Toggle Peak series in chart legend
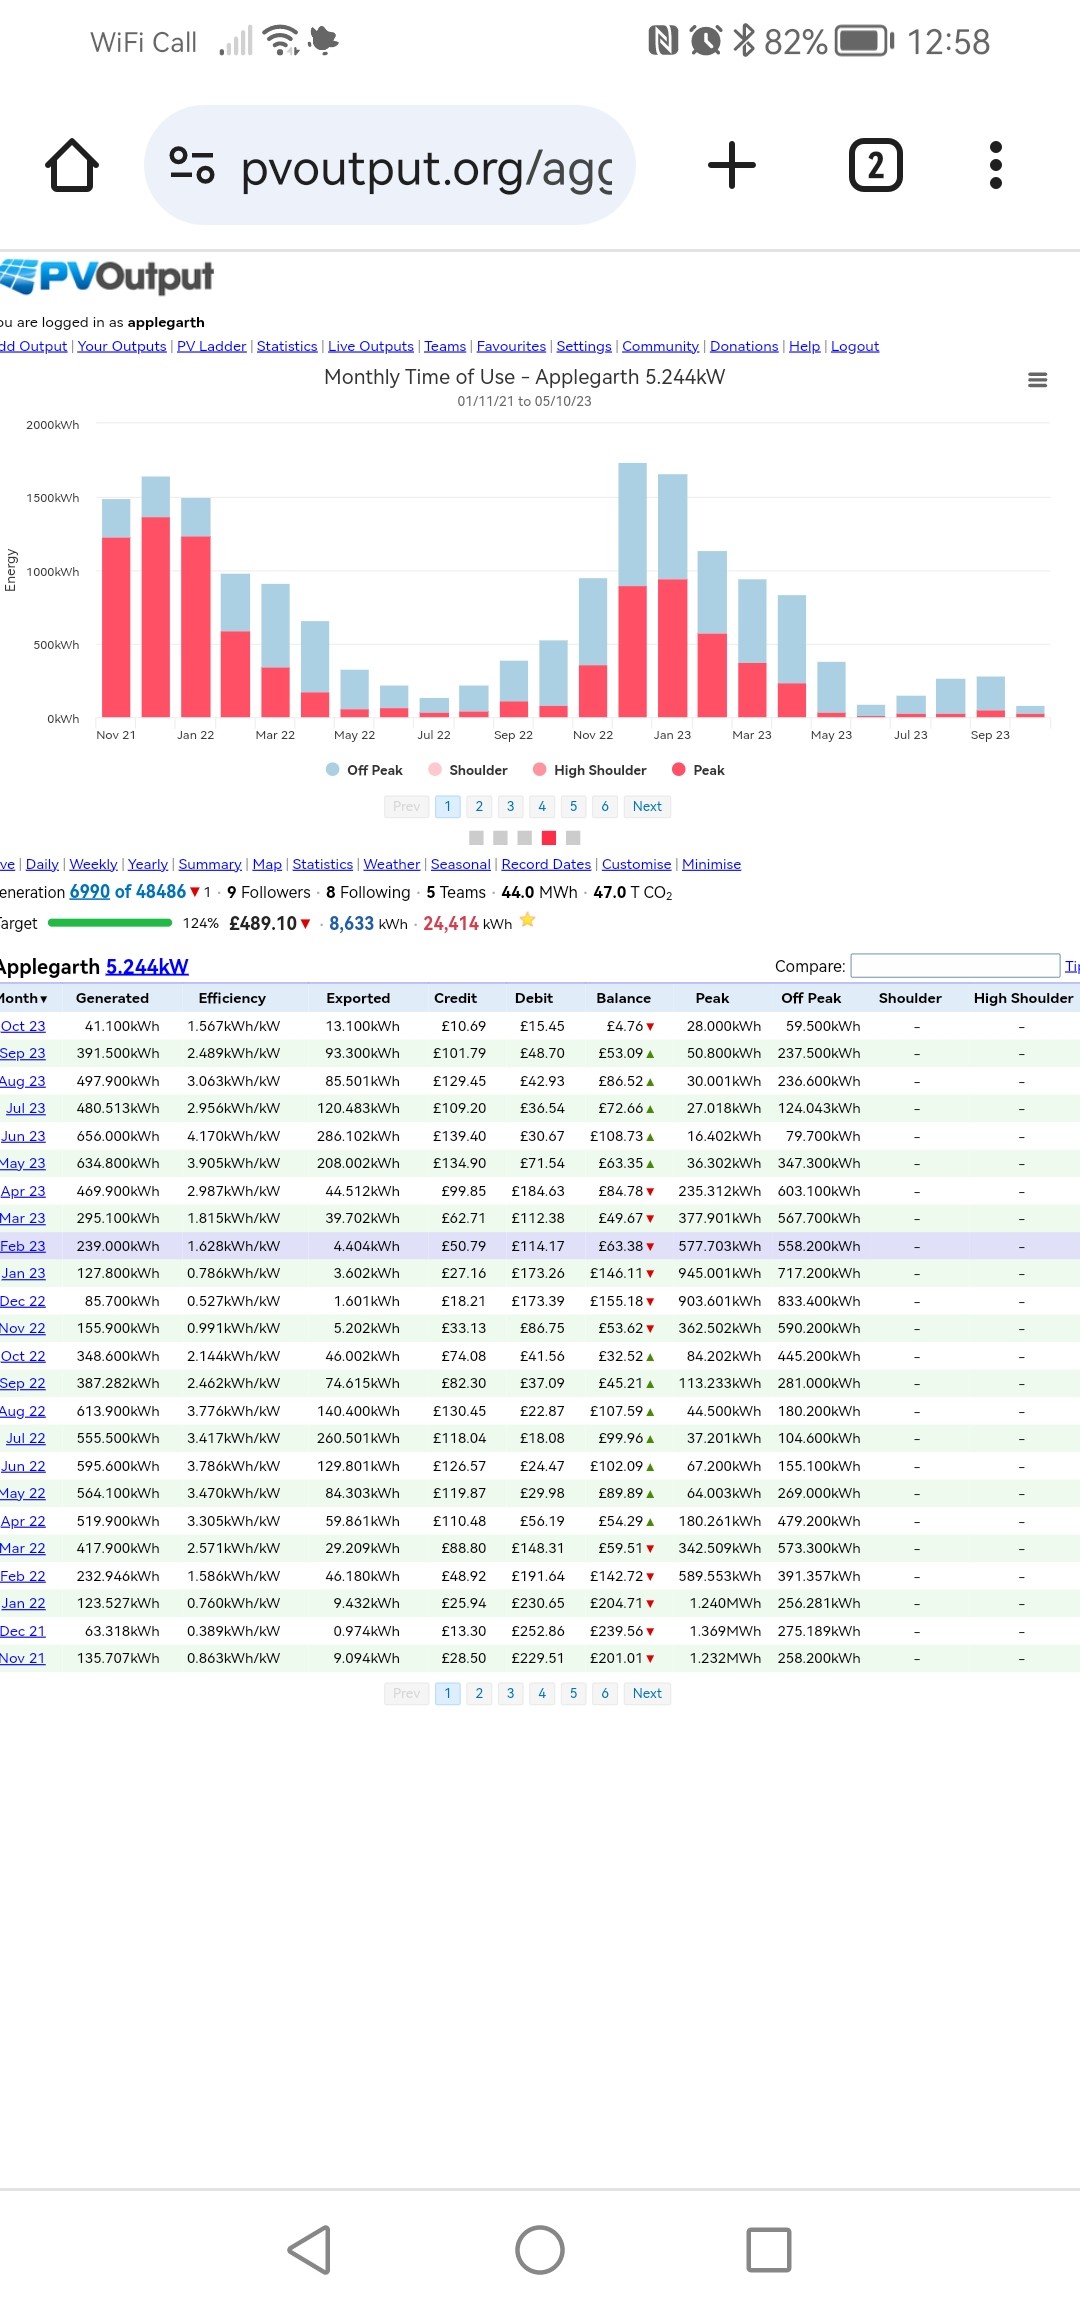1080x2312 pixels. (x=698, y=770)
